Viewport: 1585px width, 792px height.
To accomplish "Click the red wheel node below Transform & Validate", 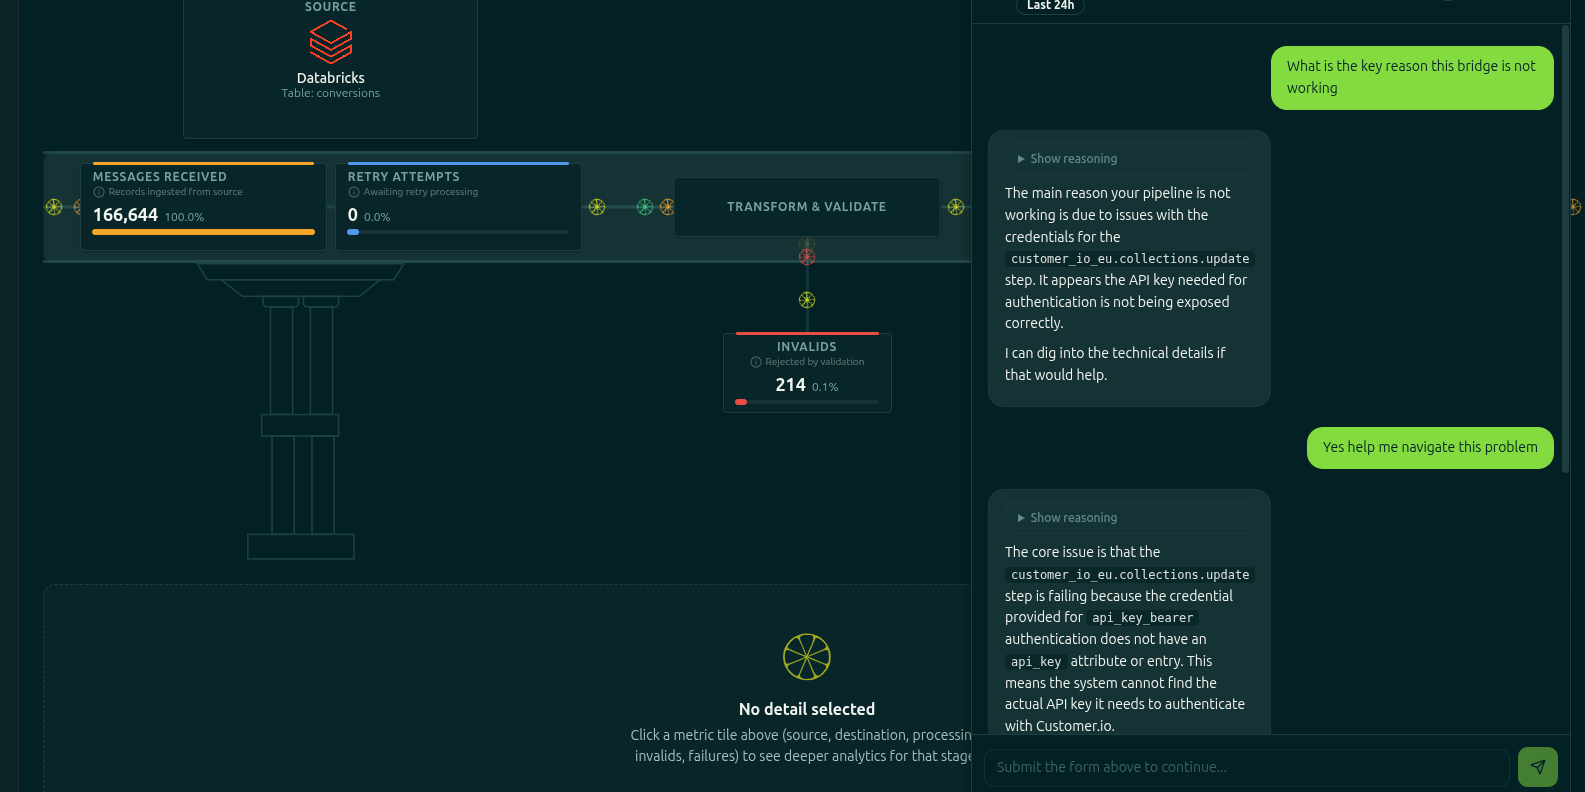I will (807, 257).
